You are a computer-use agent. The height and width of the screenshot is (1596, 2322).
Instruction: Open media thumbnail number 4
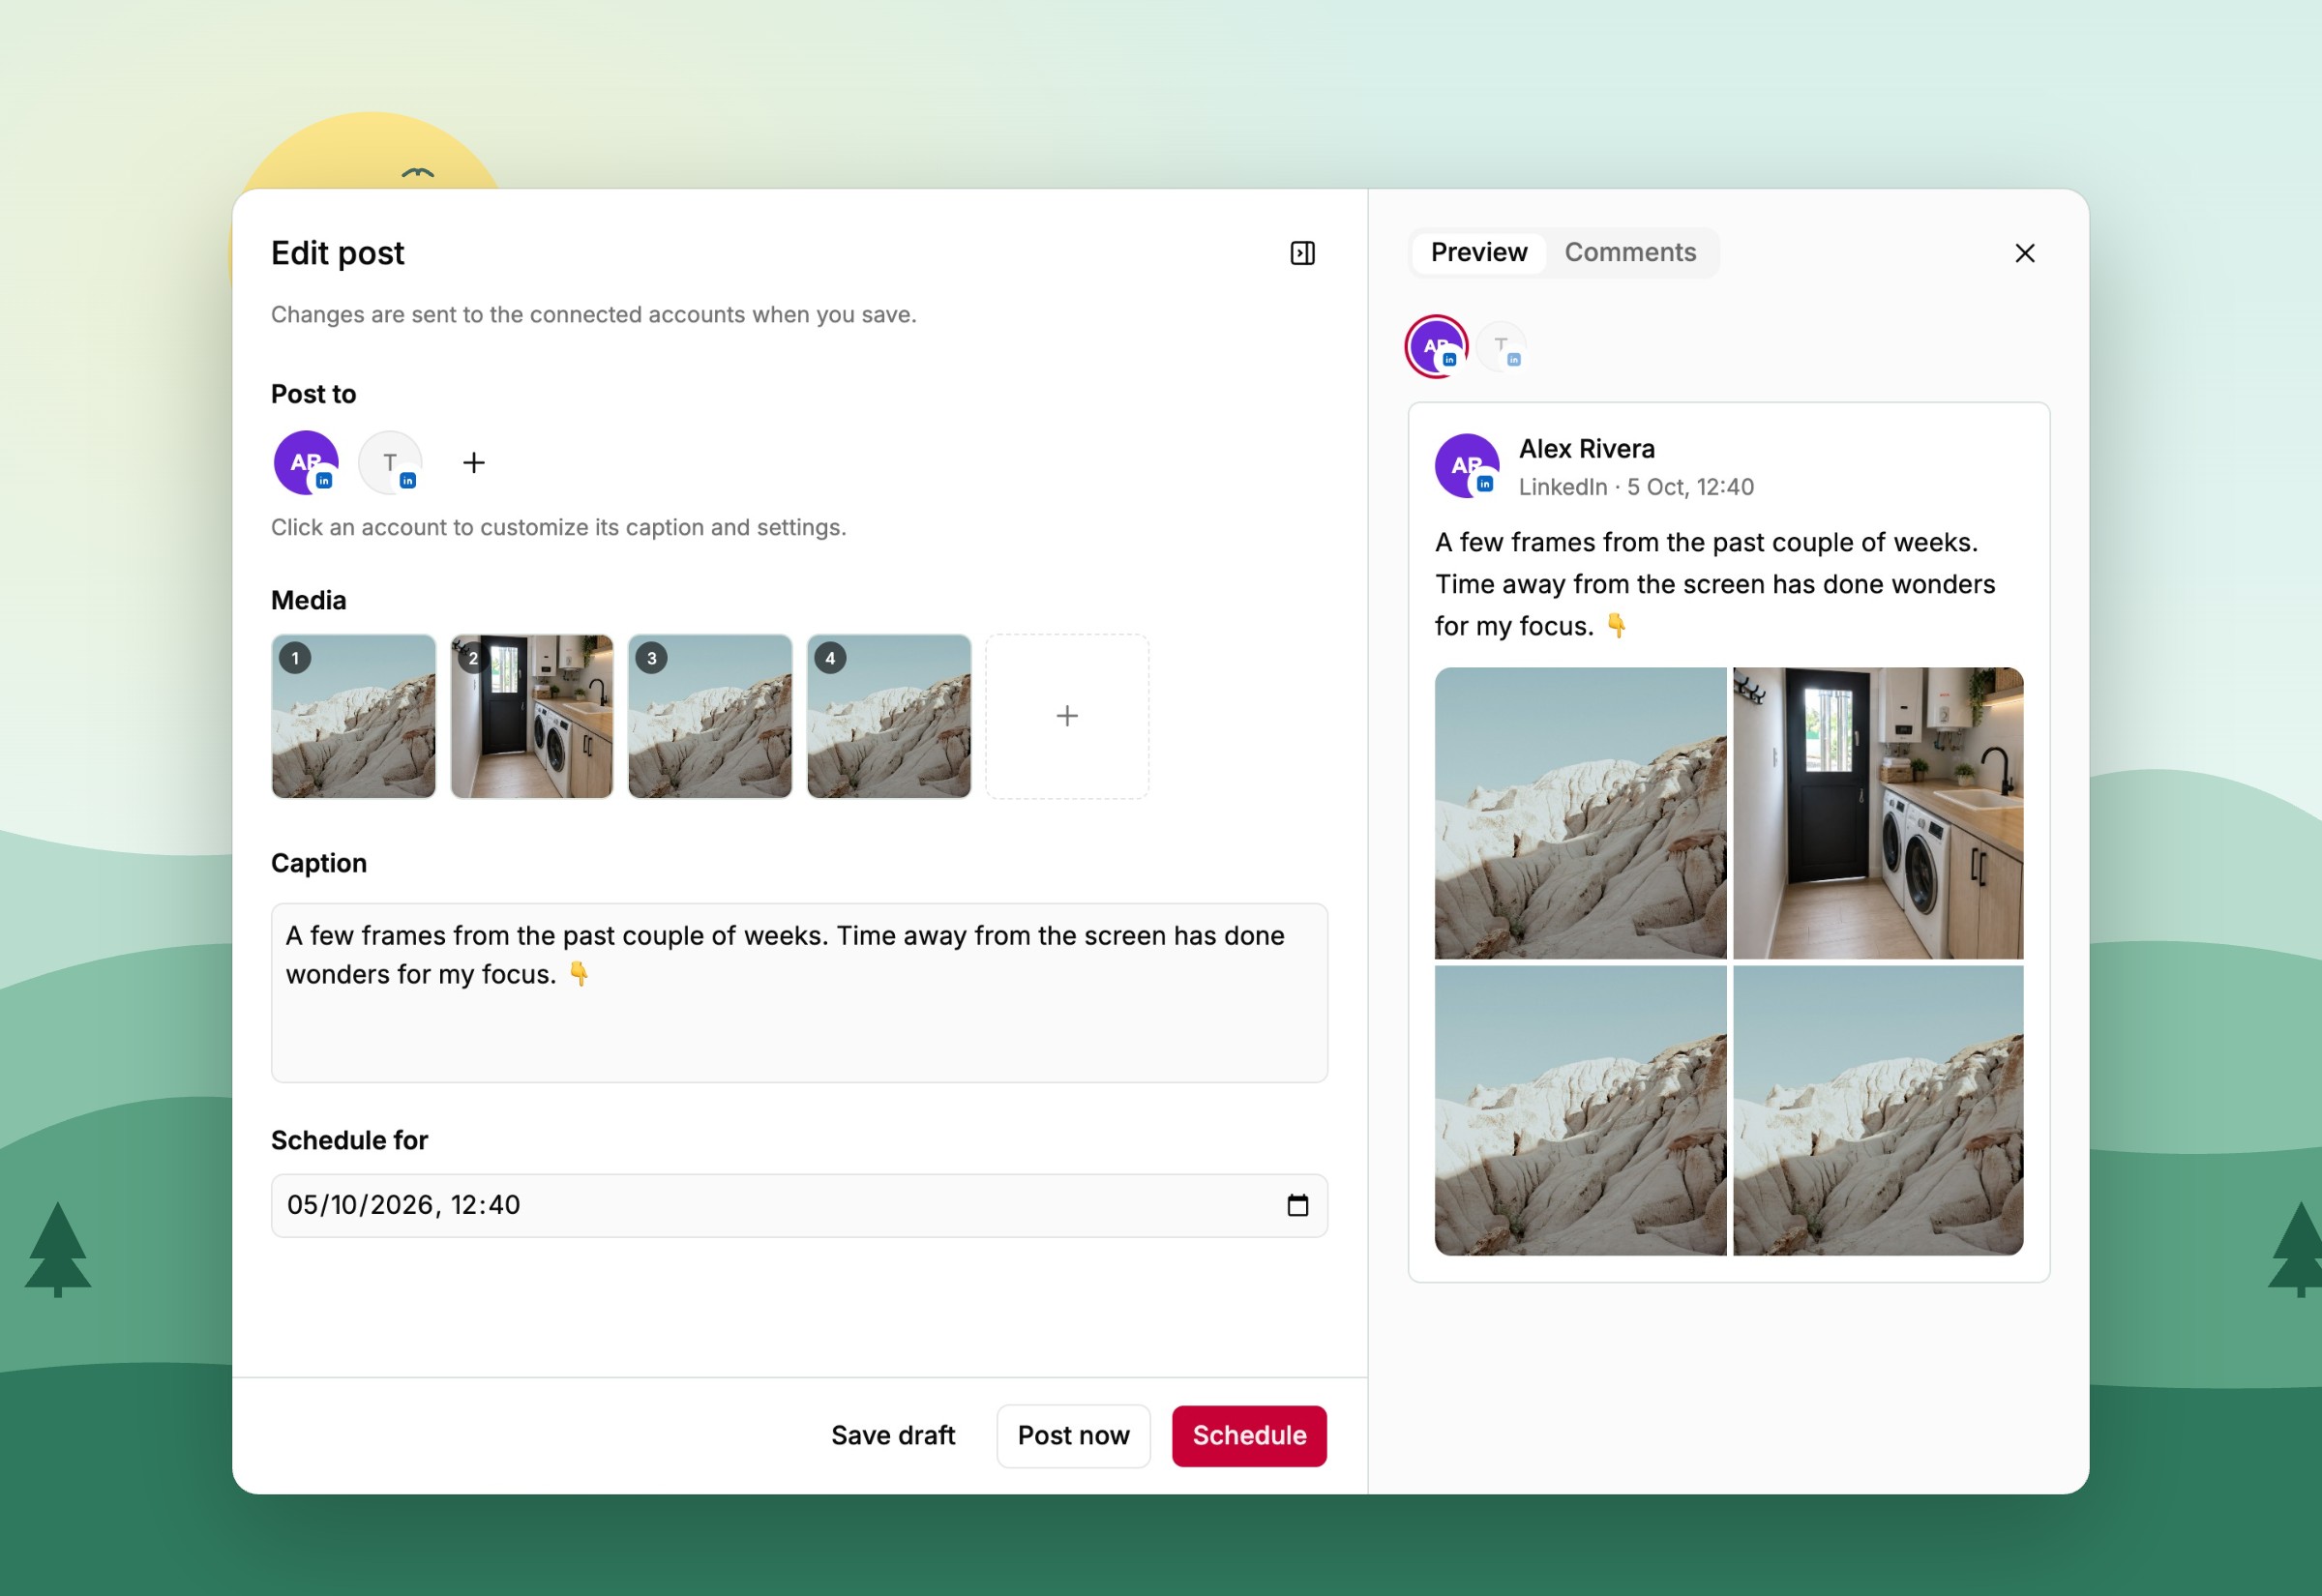tap(888, 716)
